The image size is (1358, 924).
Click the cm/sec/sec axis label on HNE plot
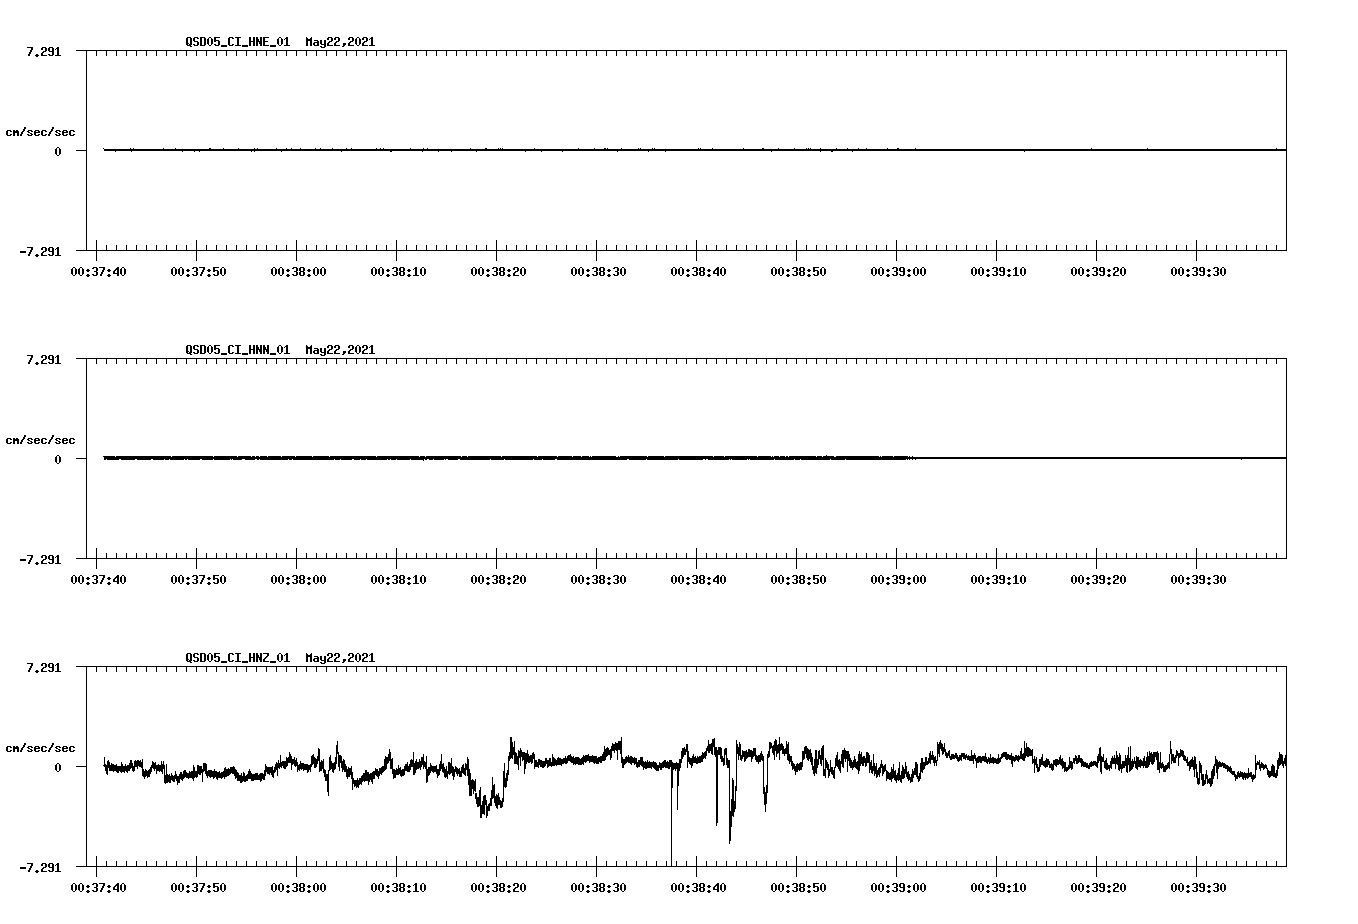pyautogui.click(x=40, y=130)
